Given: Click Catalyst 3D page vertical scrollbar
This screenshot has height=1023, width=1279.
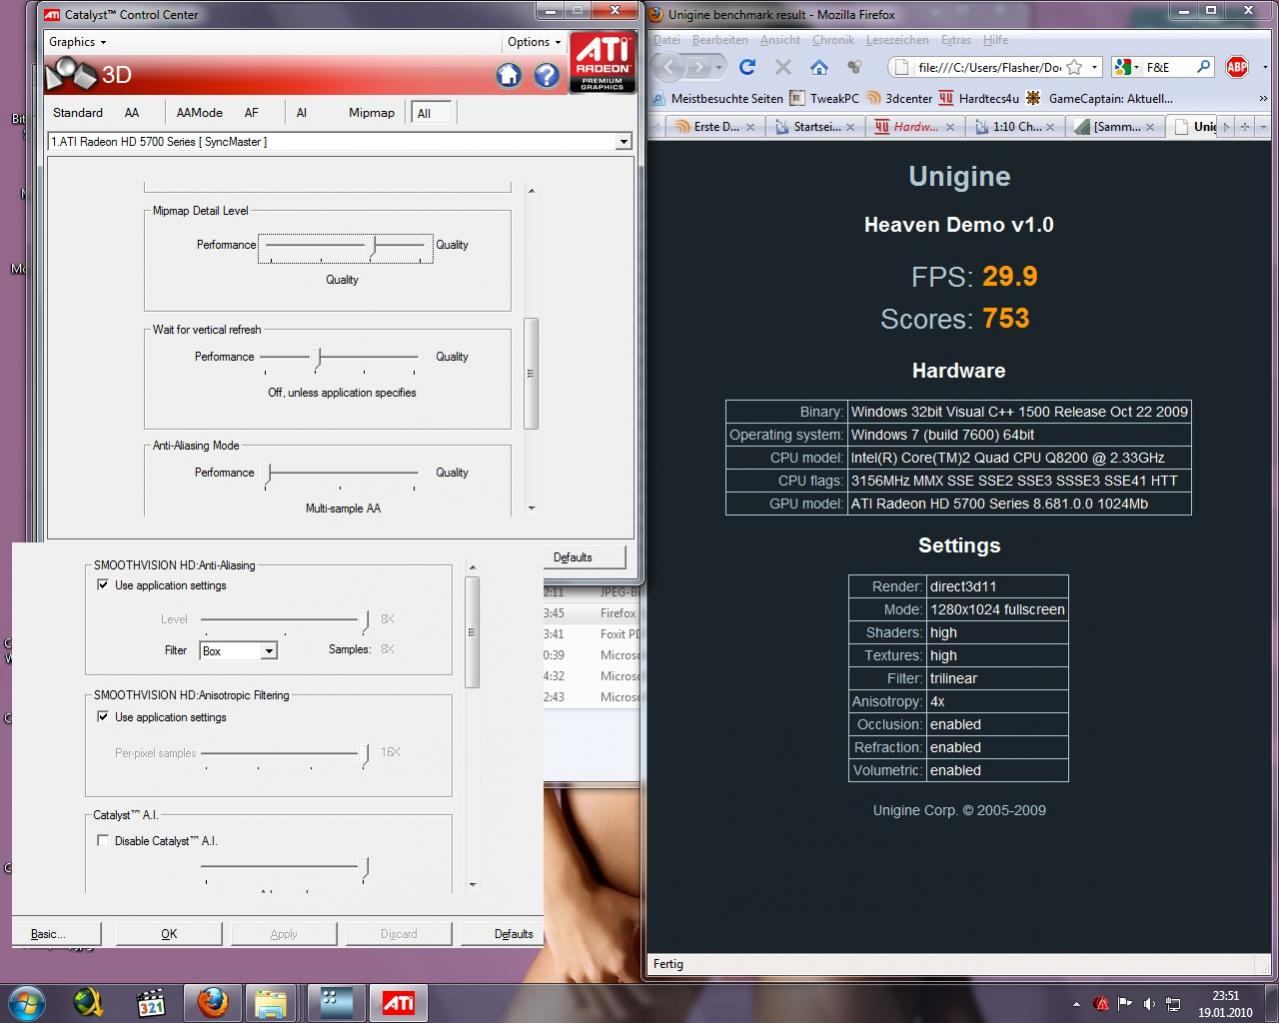Looking at the screenshot, I should coord(531,373).
